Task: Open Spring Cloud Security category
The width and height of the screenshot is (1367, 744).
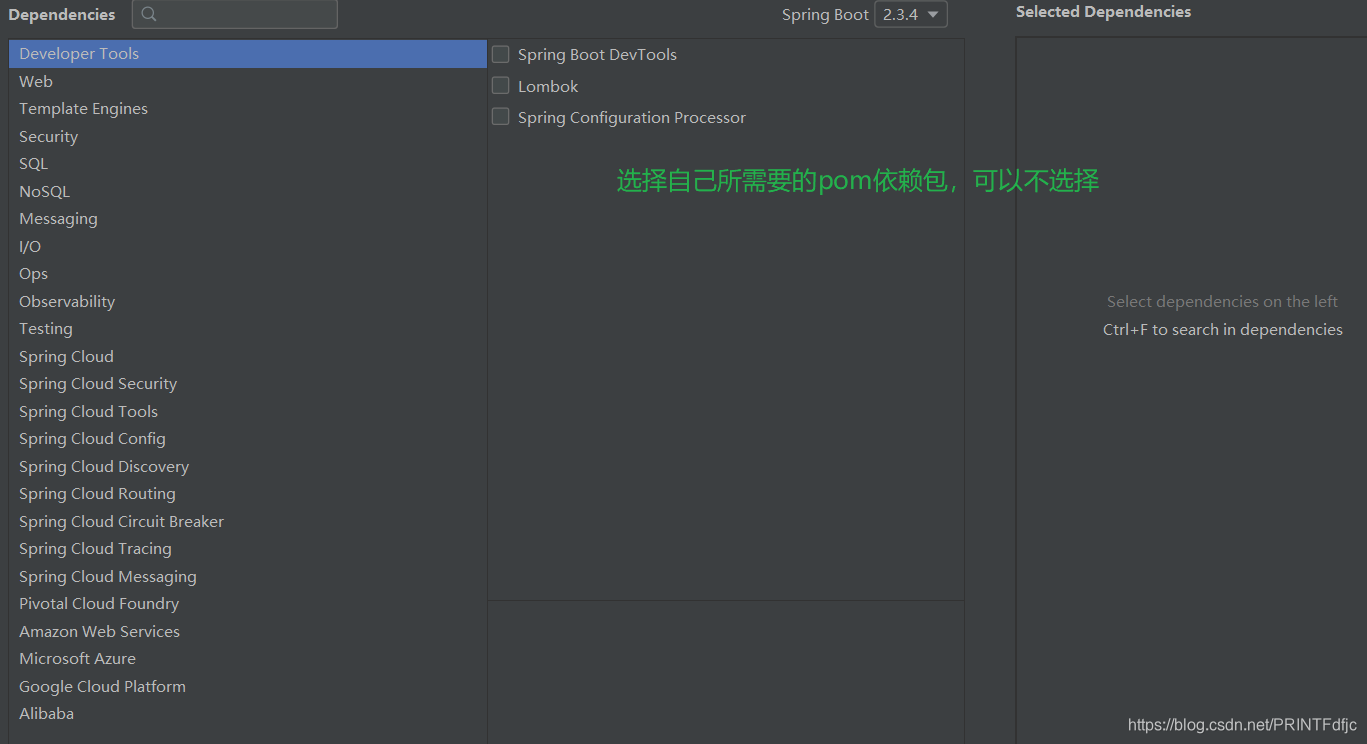Action: tap(247, 384)
